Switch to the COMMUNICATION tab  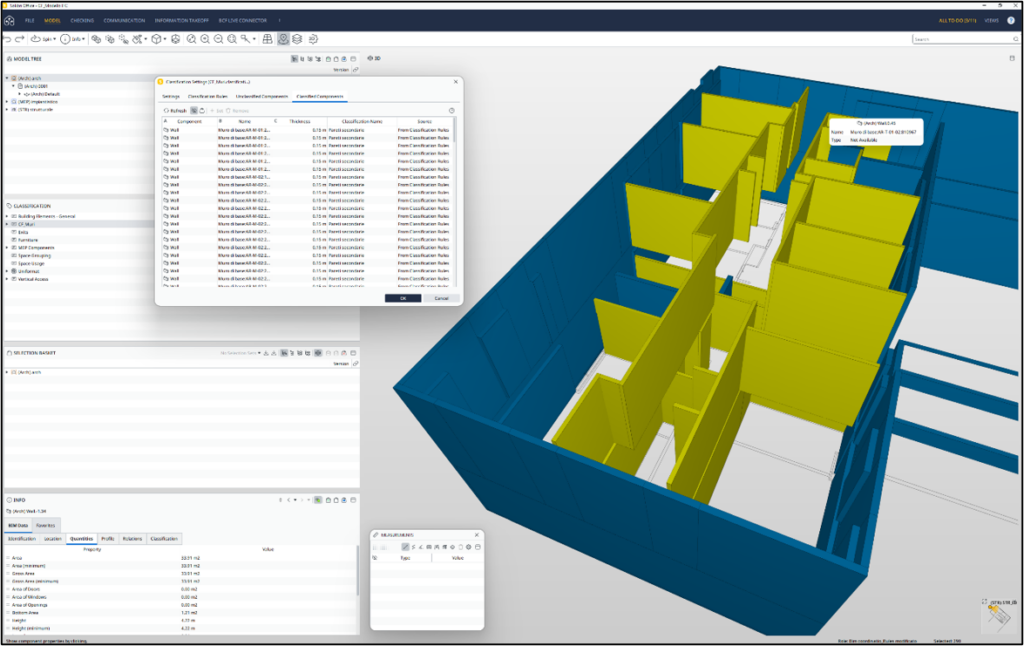tap(124, 21)
